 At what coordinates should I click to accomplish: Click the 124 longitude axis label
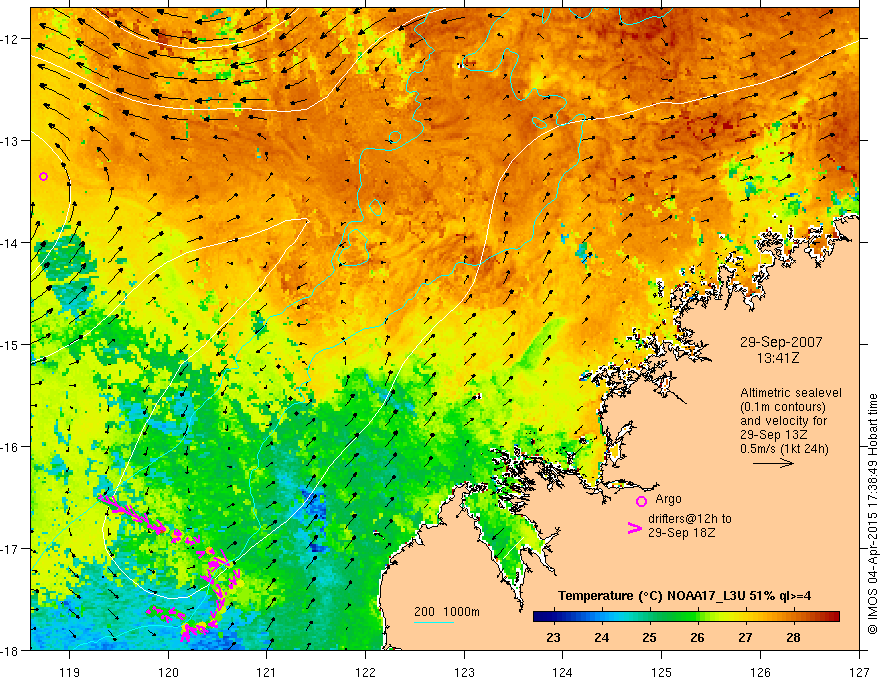click(563, 672)
